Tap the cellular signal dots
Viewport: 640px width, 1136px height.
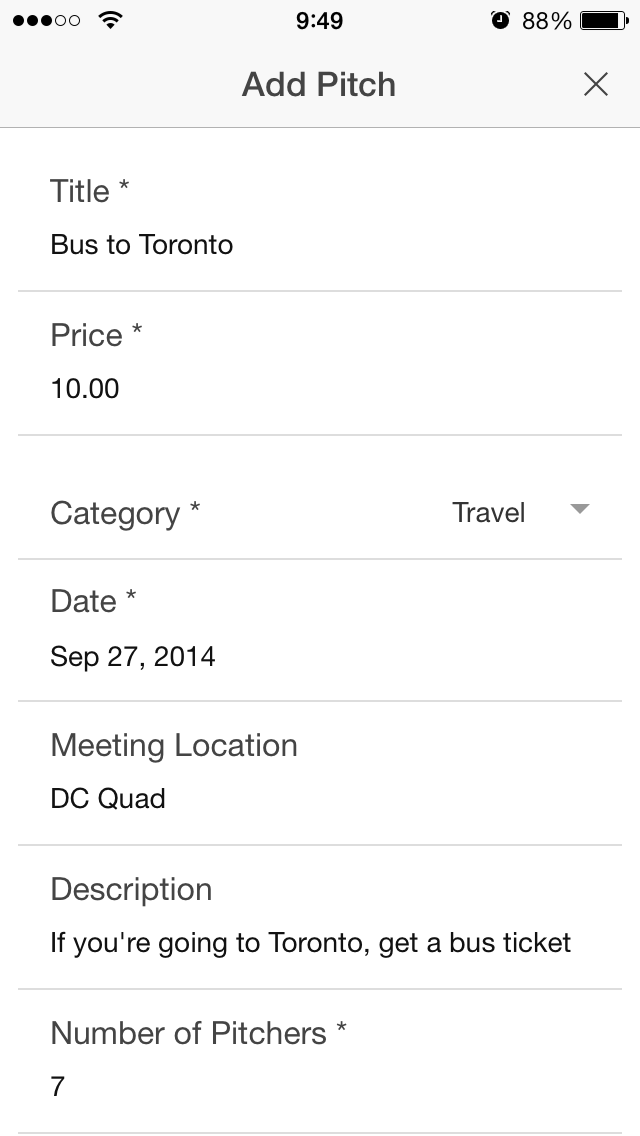[x=46, y=20]
